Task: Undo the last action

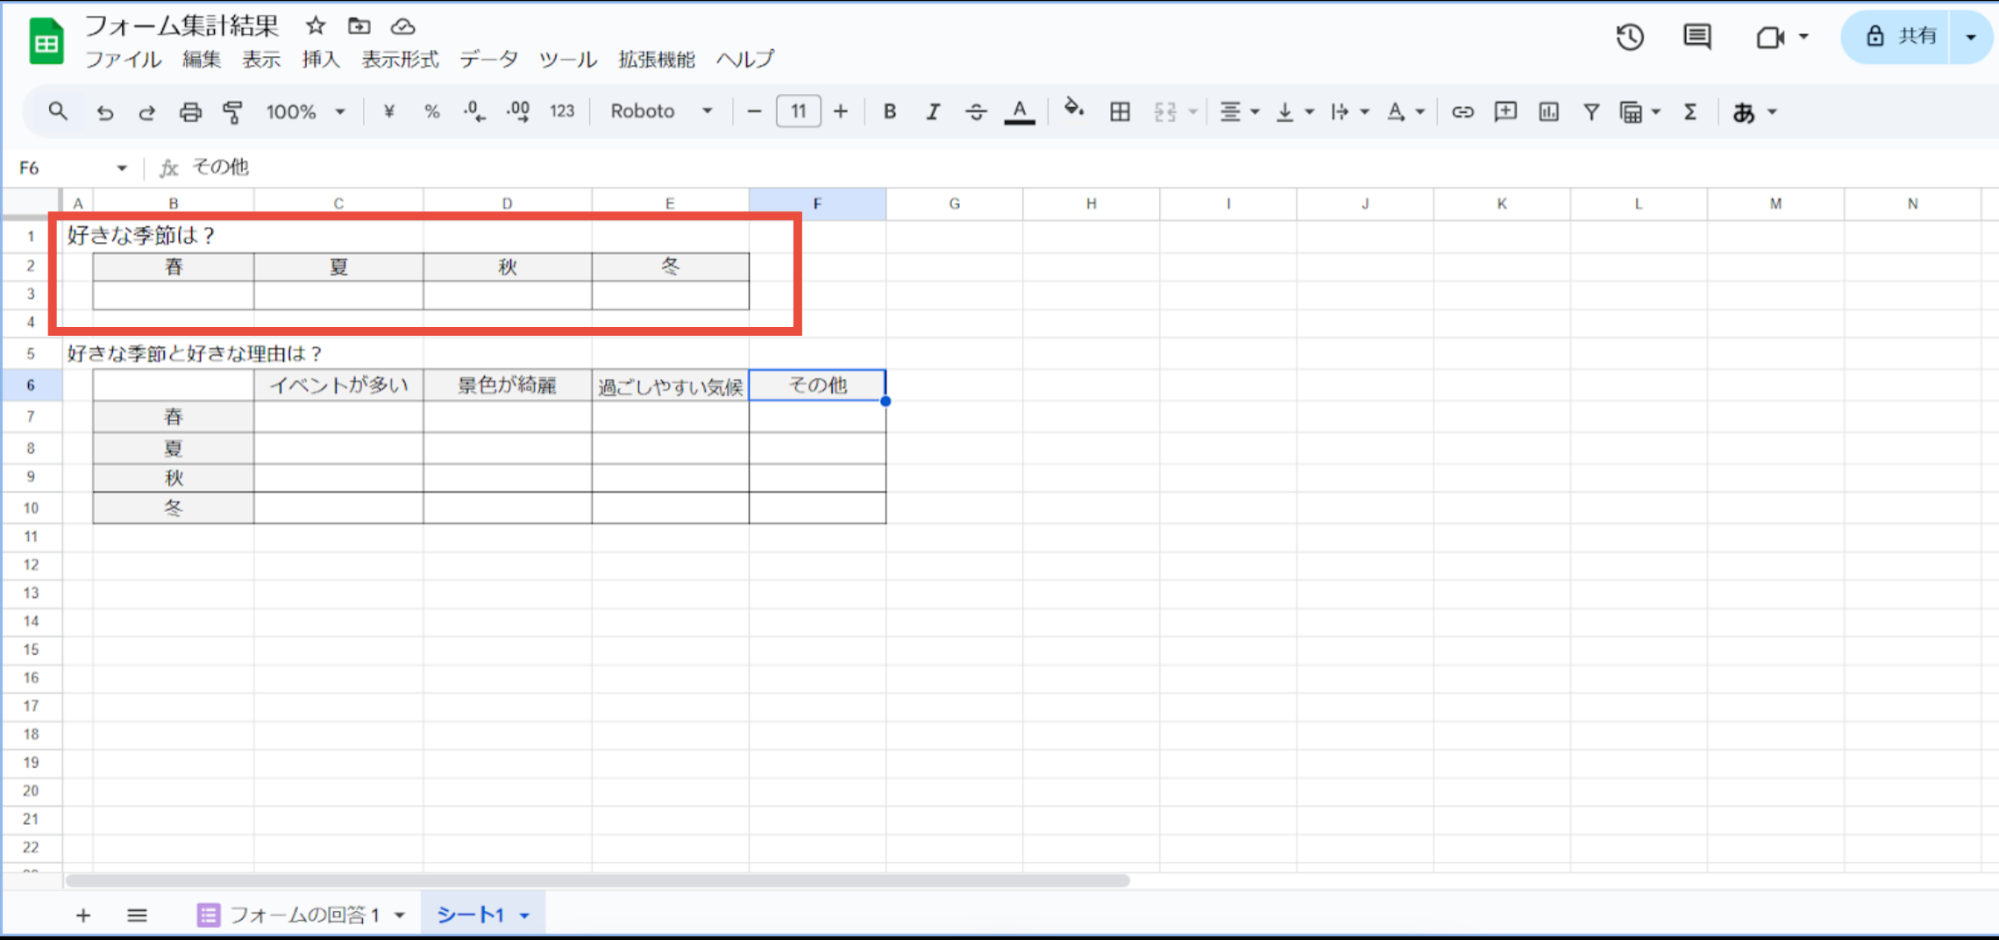Action: pos(104,112)
